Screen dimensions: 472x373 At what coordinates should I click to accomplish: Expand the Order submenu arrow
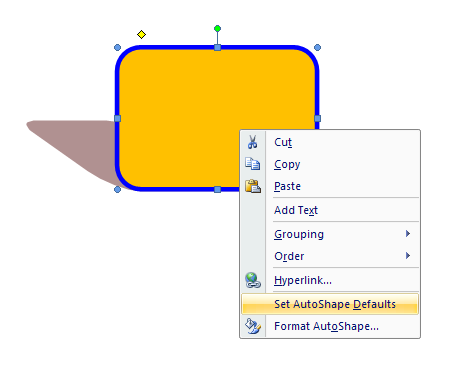pos(408,256)
